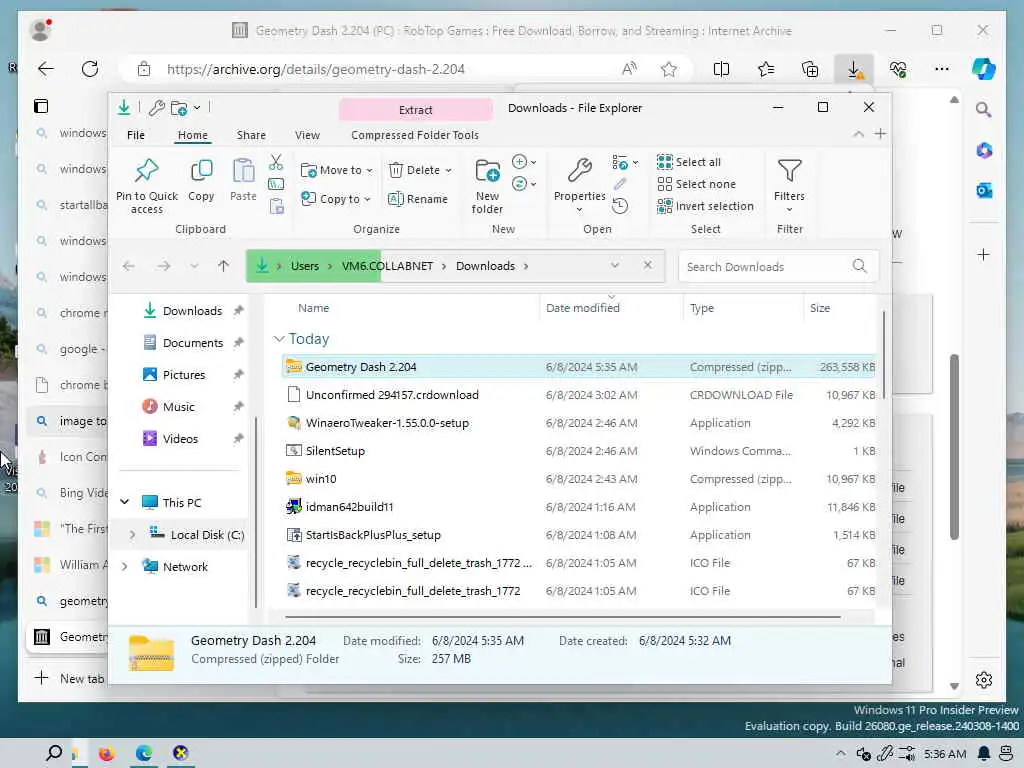Screen dimensions: 1024x768
Task: Collapse the Today group
Action: click(279, 339)
